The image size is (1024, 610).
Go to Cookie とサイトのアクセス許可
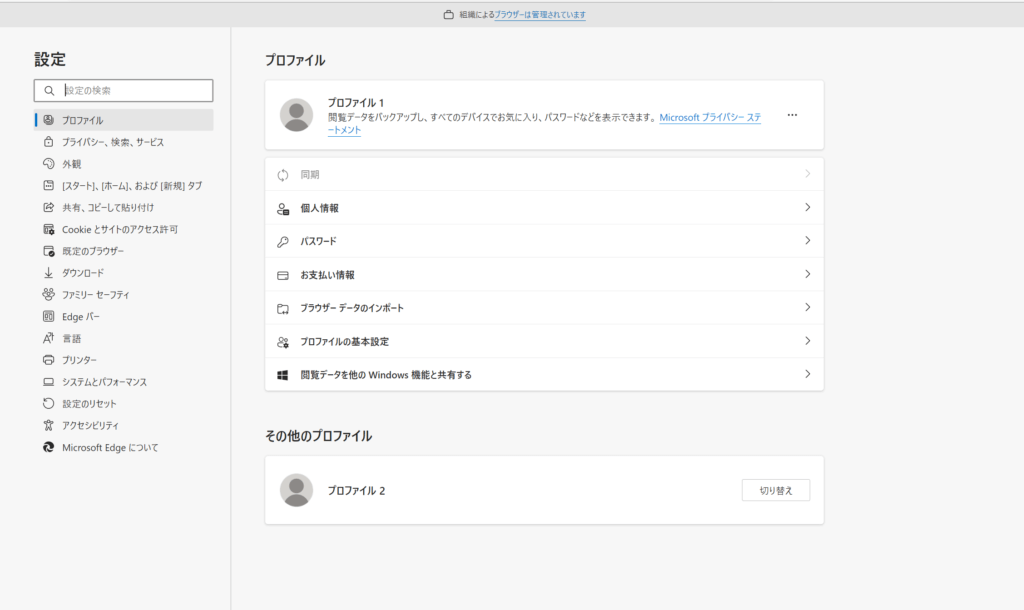point(120,229)
